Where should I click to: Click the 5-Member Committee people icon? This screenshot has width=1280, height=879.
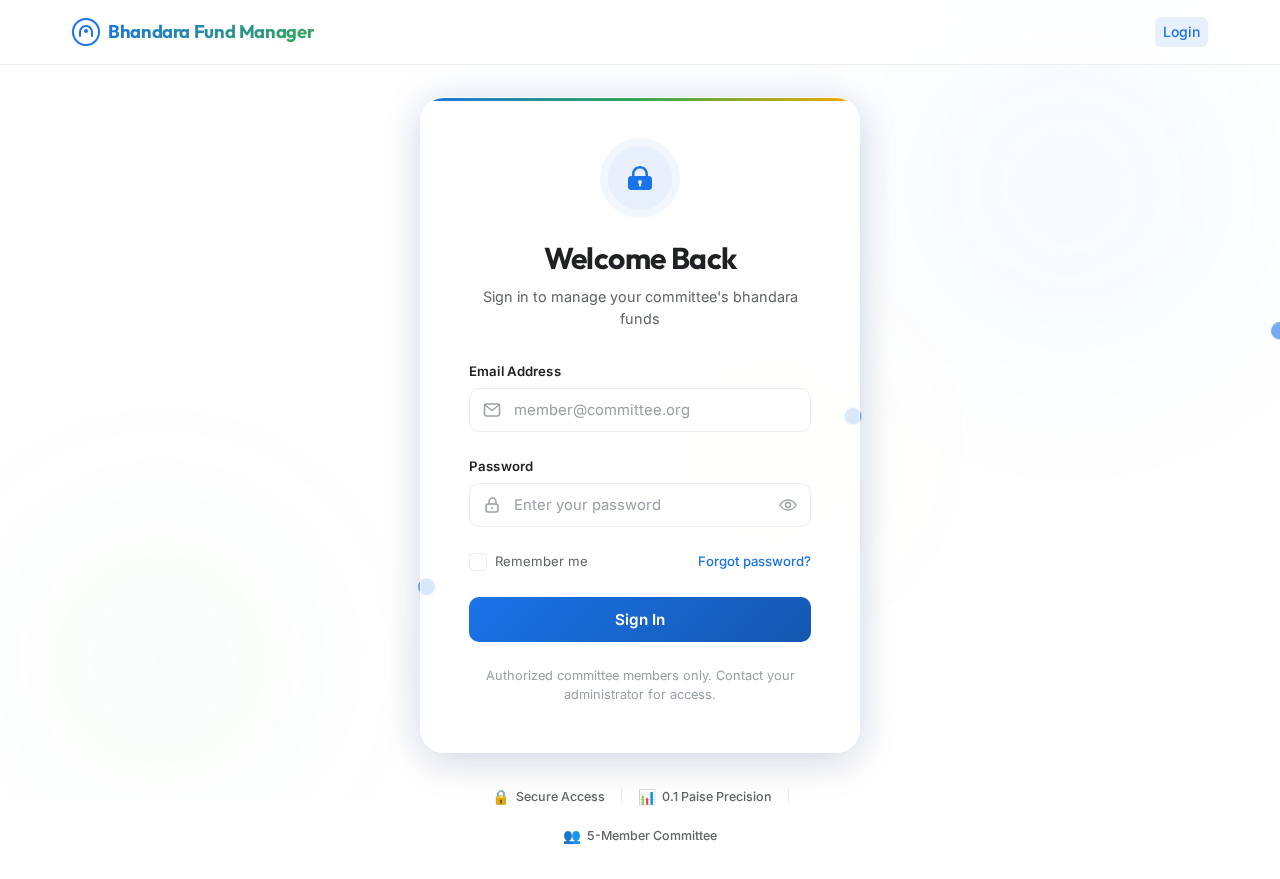[x=572, y=836]
